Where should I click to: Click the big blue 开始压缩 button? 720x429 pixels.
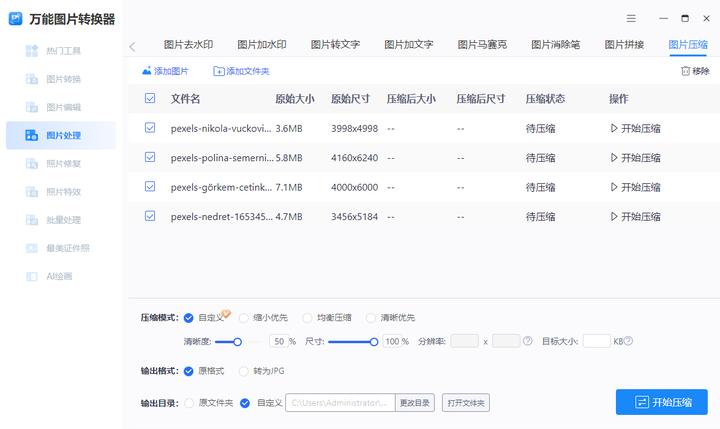point(662,402)
